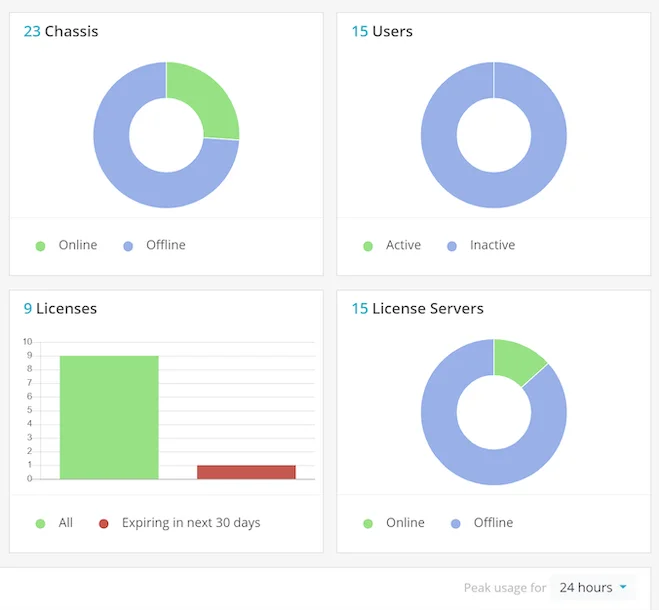659x610 pixels.
Task: Click the green Online dot under License Servers
Action: [x=368, y=523]
